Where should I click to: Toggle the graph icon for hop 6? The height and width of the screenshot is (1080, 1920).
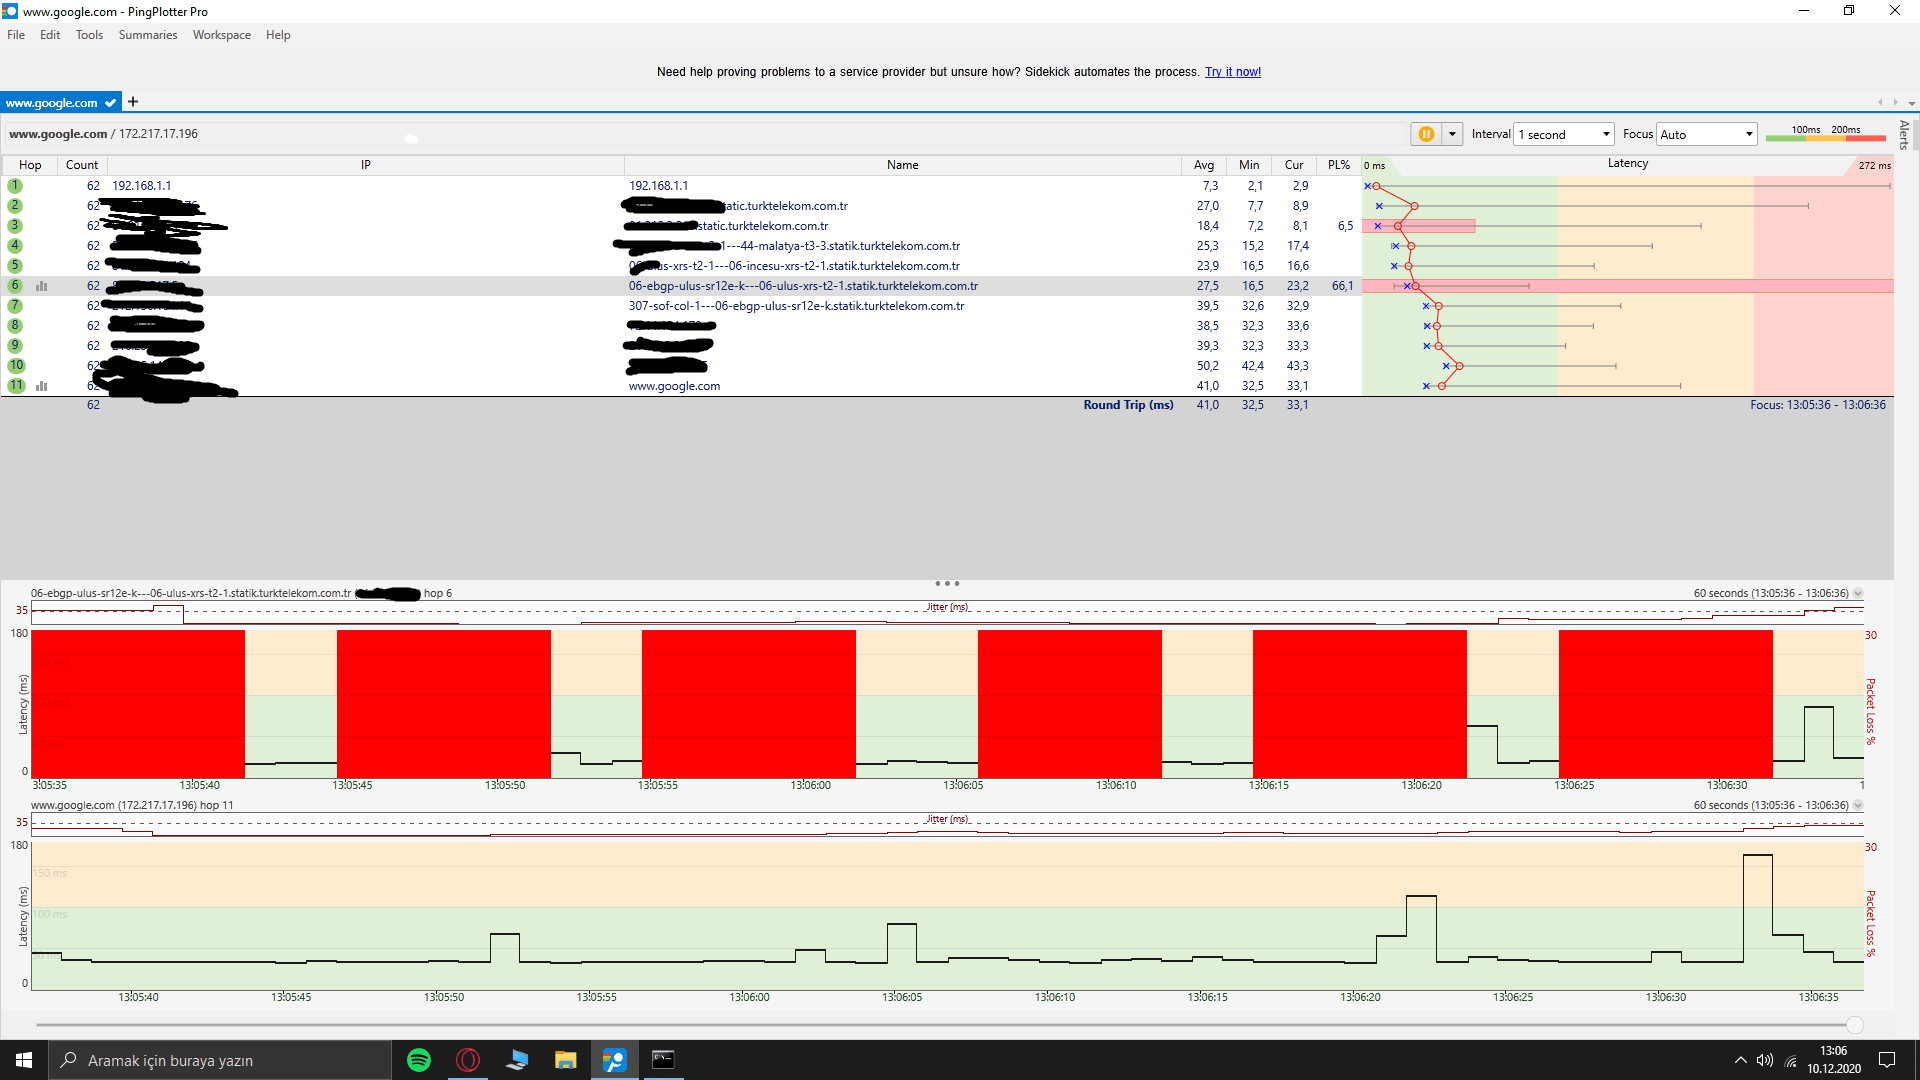point(42,286)
